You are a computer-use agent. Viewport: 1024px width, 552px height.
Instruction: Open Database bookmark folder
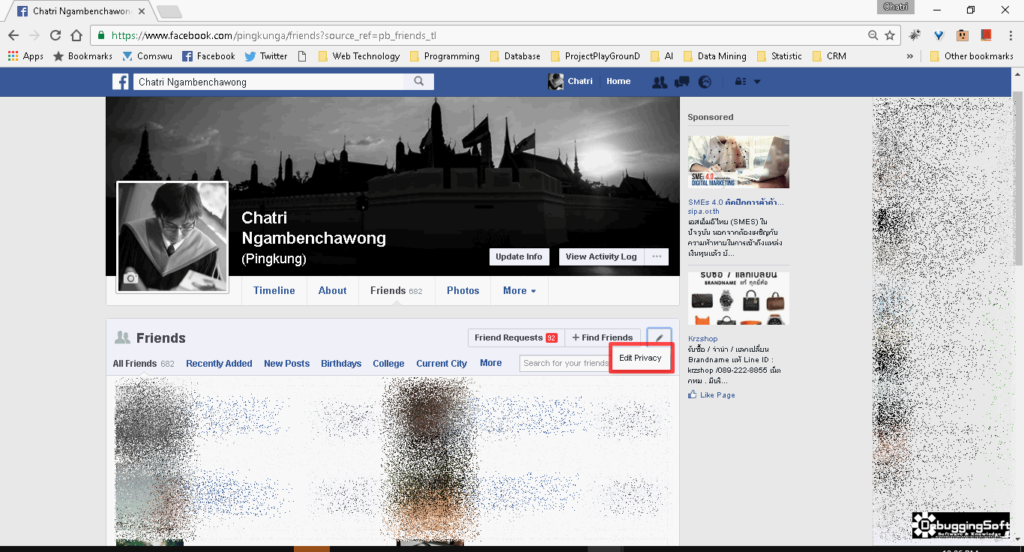(515, 56)
